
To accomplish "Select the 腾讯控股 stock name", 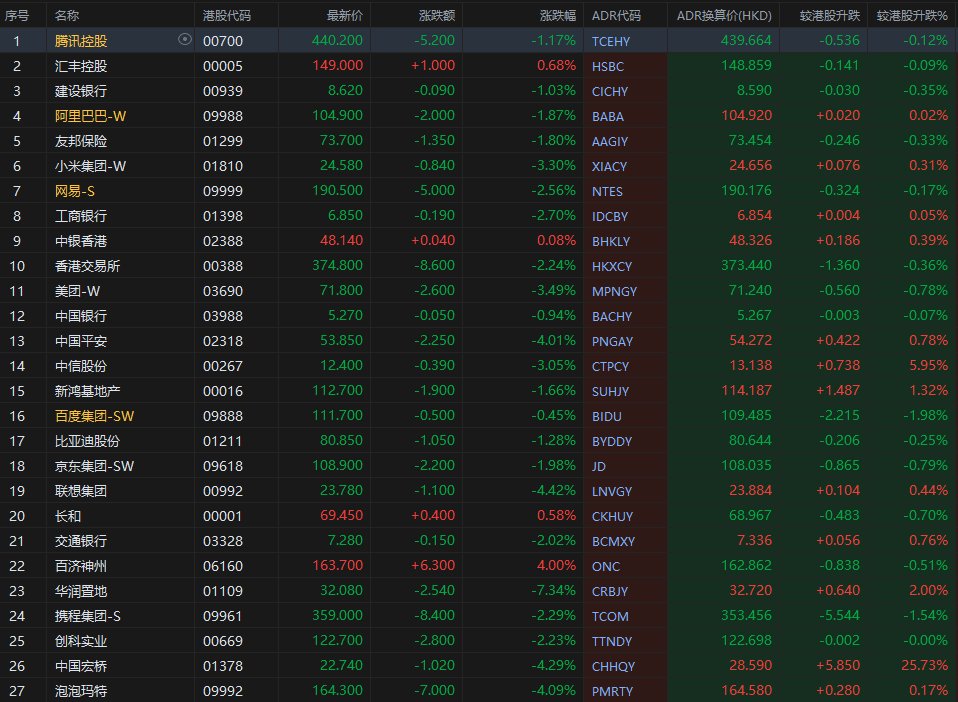I will coord(81,41).
